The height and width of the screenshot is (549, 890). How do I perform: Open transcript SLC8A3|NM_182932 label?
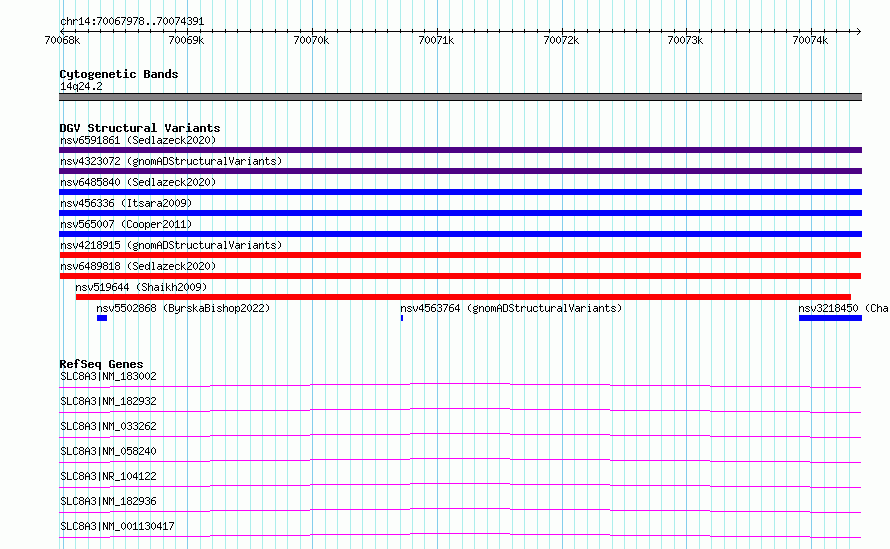(x=108, y=401)
